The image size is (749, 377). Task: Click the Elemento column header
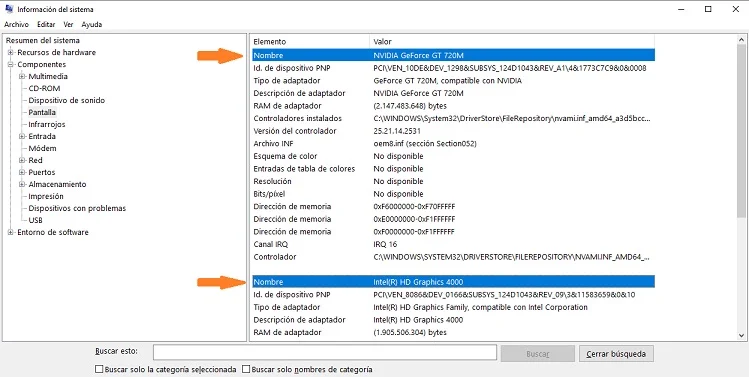310,42
